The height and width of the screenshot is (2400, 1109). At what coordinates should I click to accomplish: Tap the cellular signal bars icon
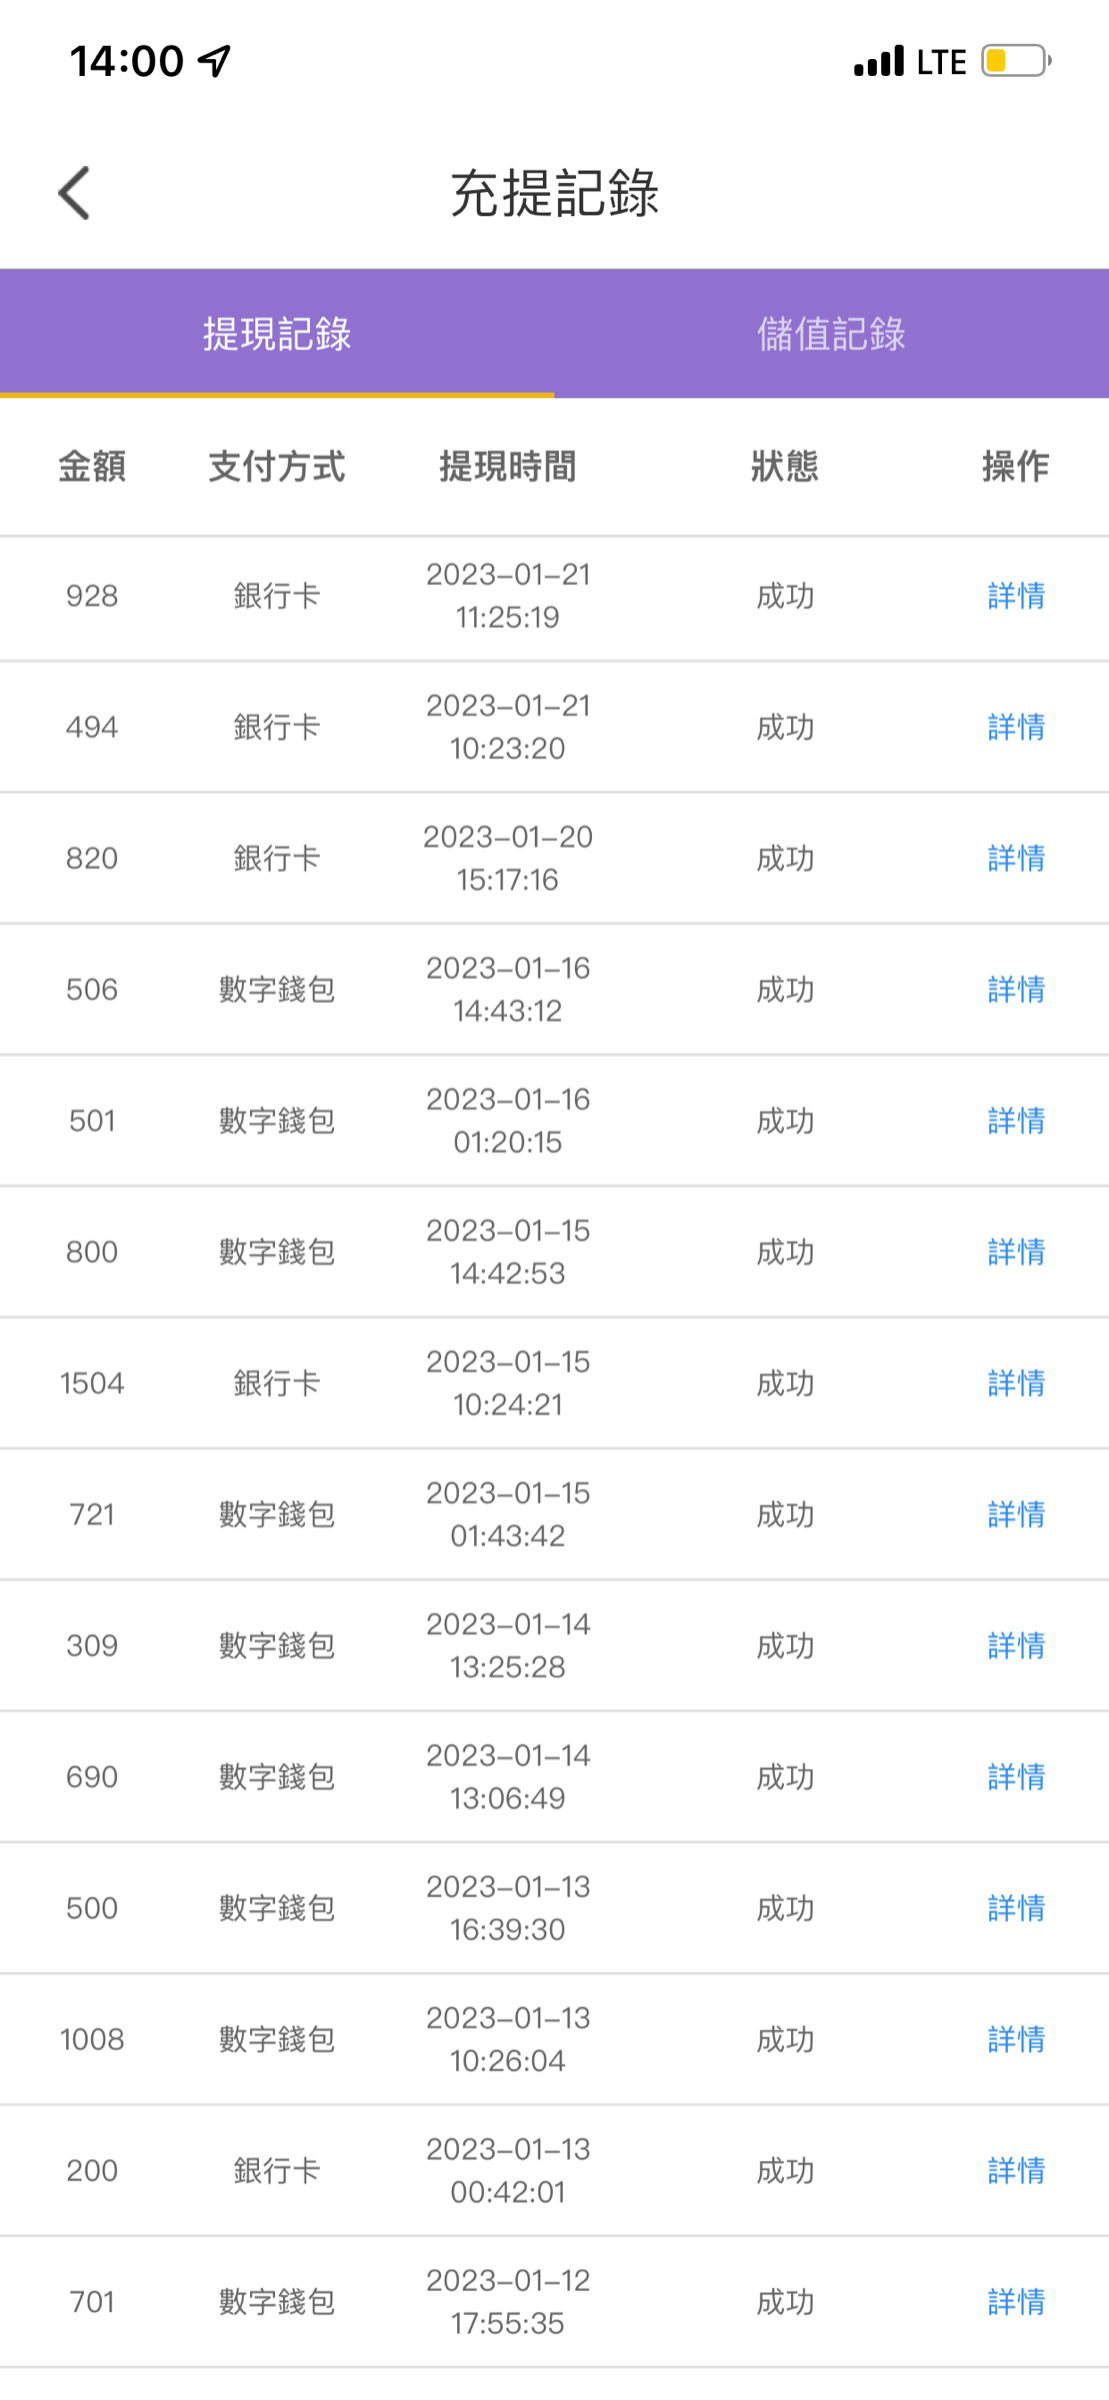pyautogui.click(x=879, y=61)
